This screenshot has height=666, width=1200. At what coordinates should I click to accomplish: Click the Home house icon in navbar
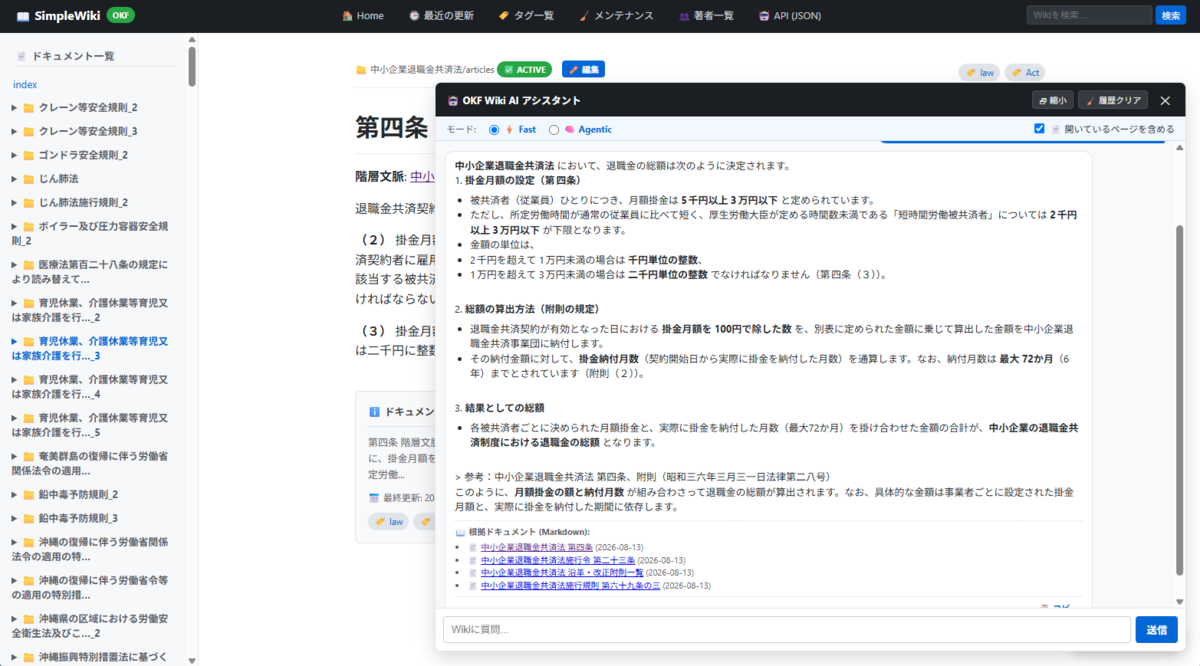click(347, 16)
